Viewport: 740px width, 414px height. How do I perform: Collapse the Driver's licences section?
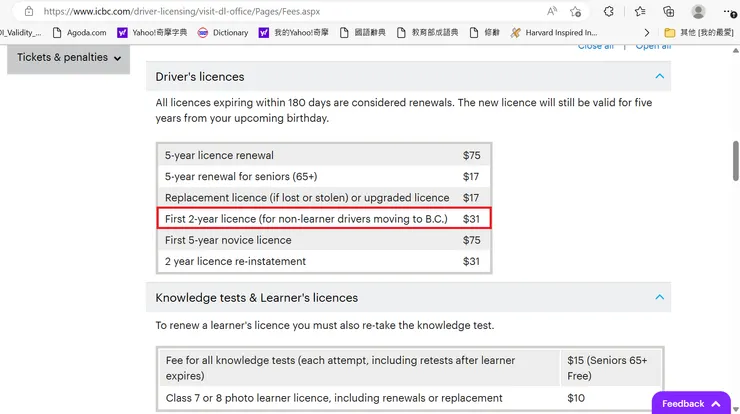pos(659,76)
